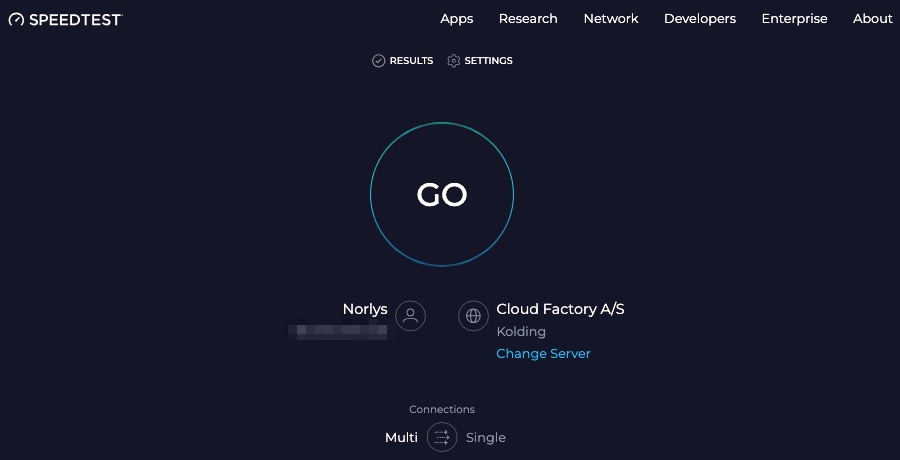
Task: Click the Change Server link
Action: point(543,354)
